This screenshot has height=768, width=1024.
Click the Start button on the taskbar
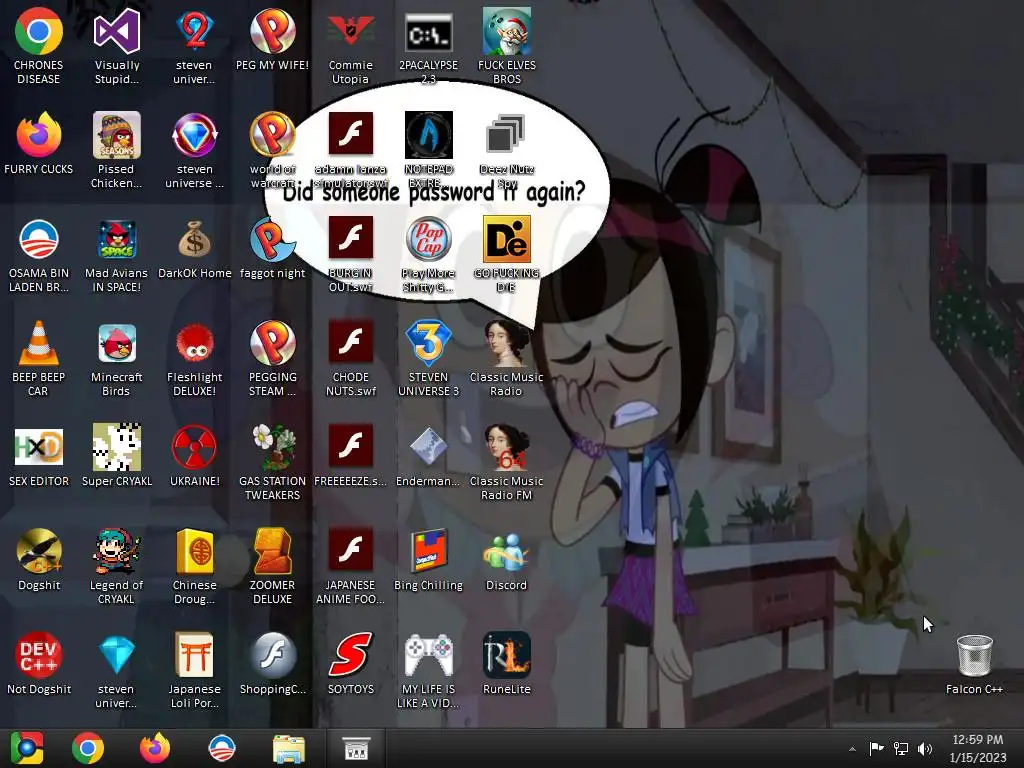(x=26, y=748)
